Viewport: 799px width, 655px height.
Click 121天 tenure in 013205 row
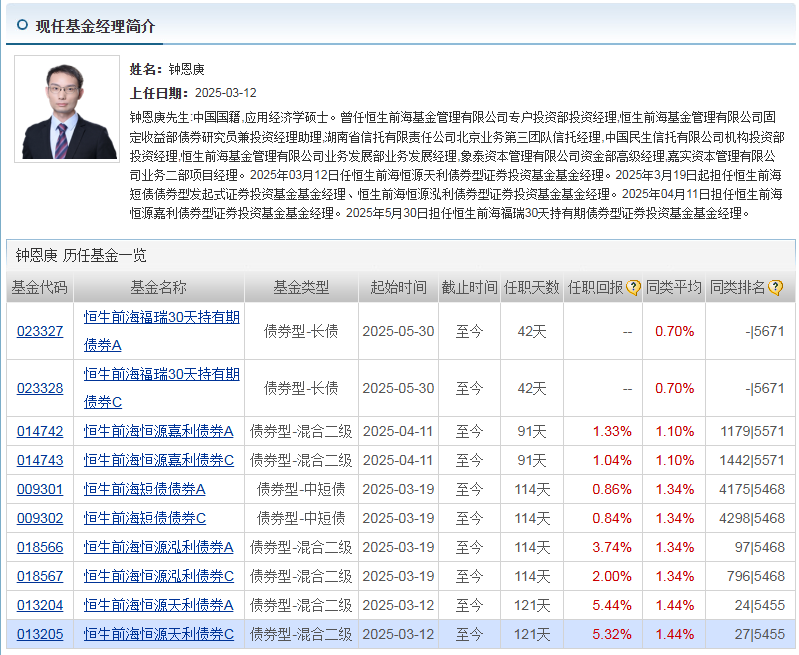[x=532, y=635]
